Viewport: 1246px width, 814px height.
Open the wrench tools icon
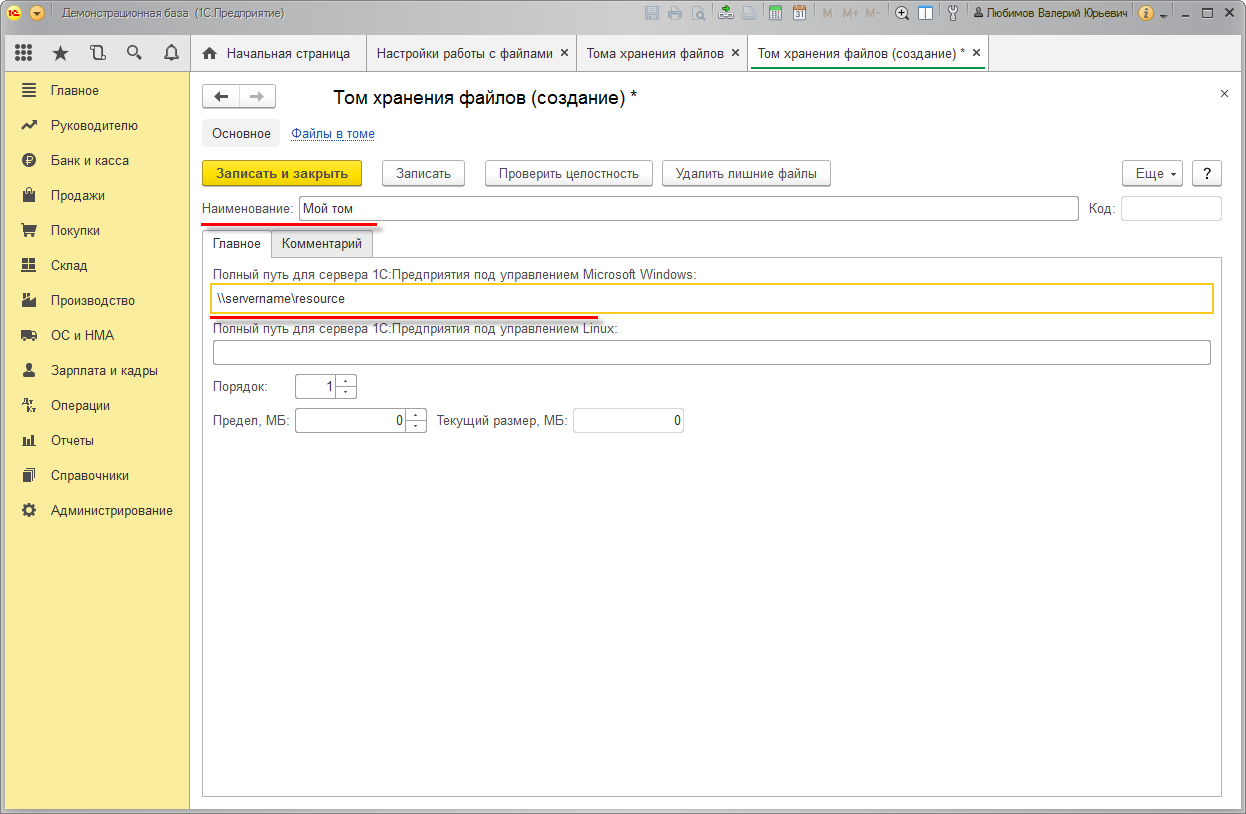[952, 13]
